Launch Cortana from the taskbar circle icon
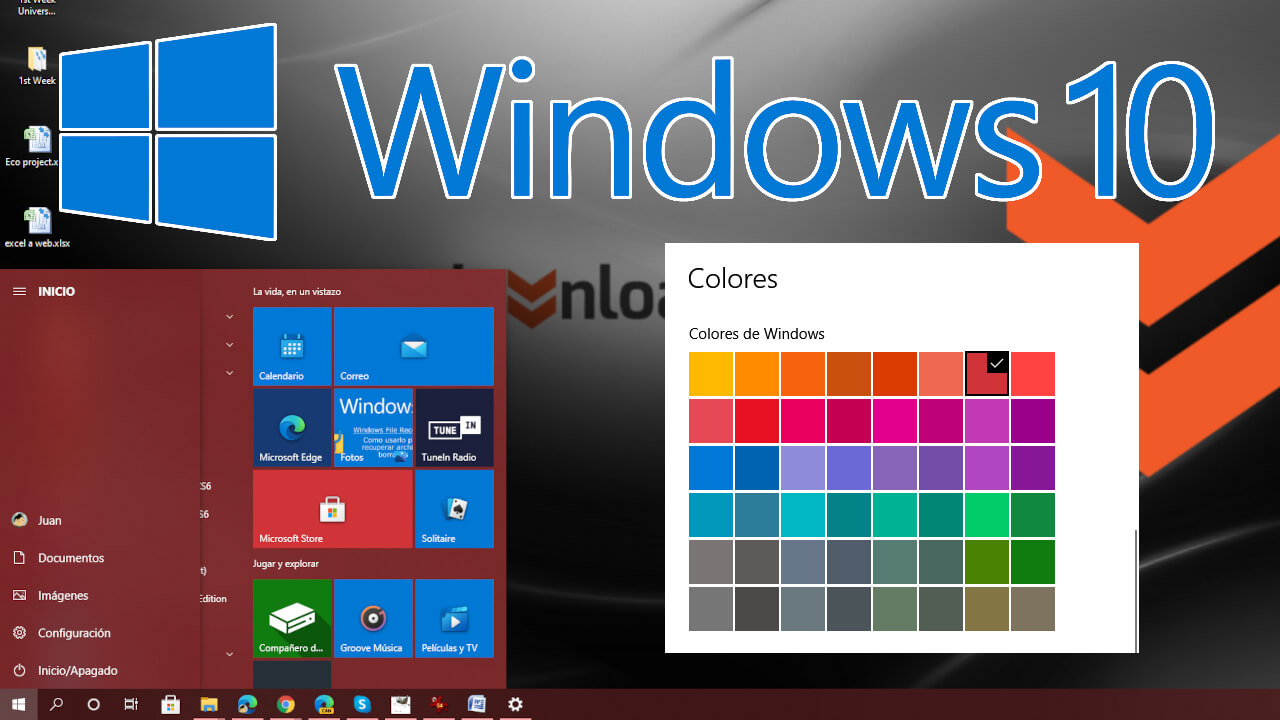Viewport: 1280px width, 720px height. 94,704
